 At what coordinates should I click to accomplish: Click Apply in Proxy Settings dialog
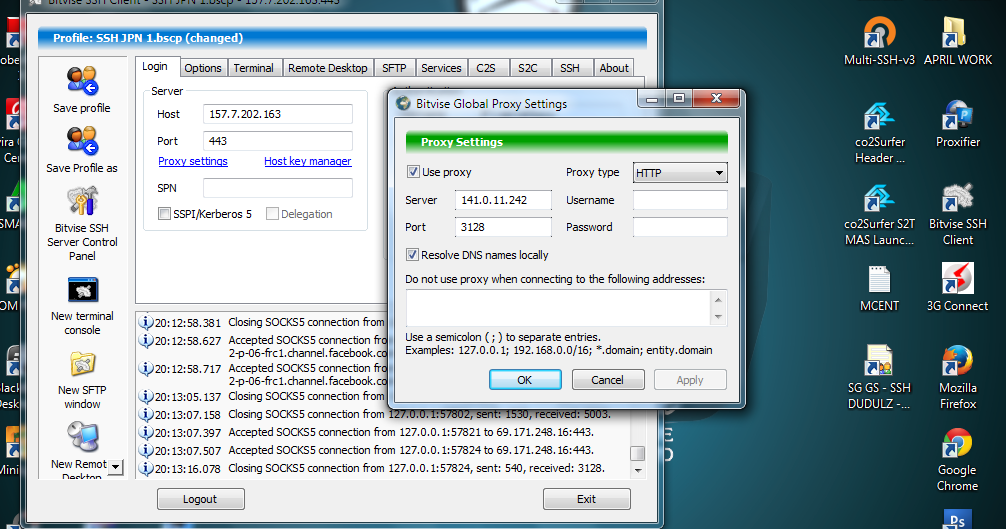tap(690, 380)
